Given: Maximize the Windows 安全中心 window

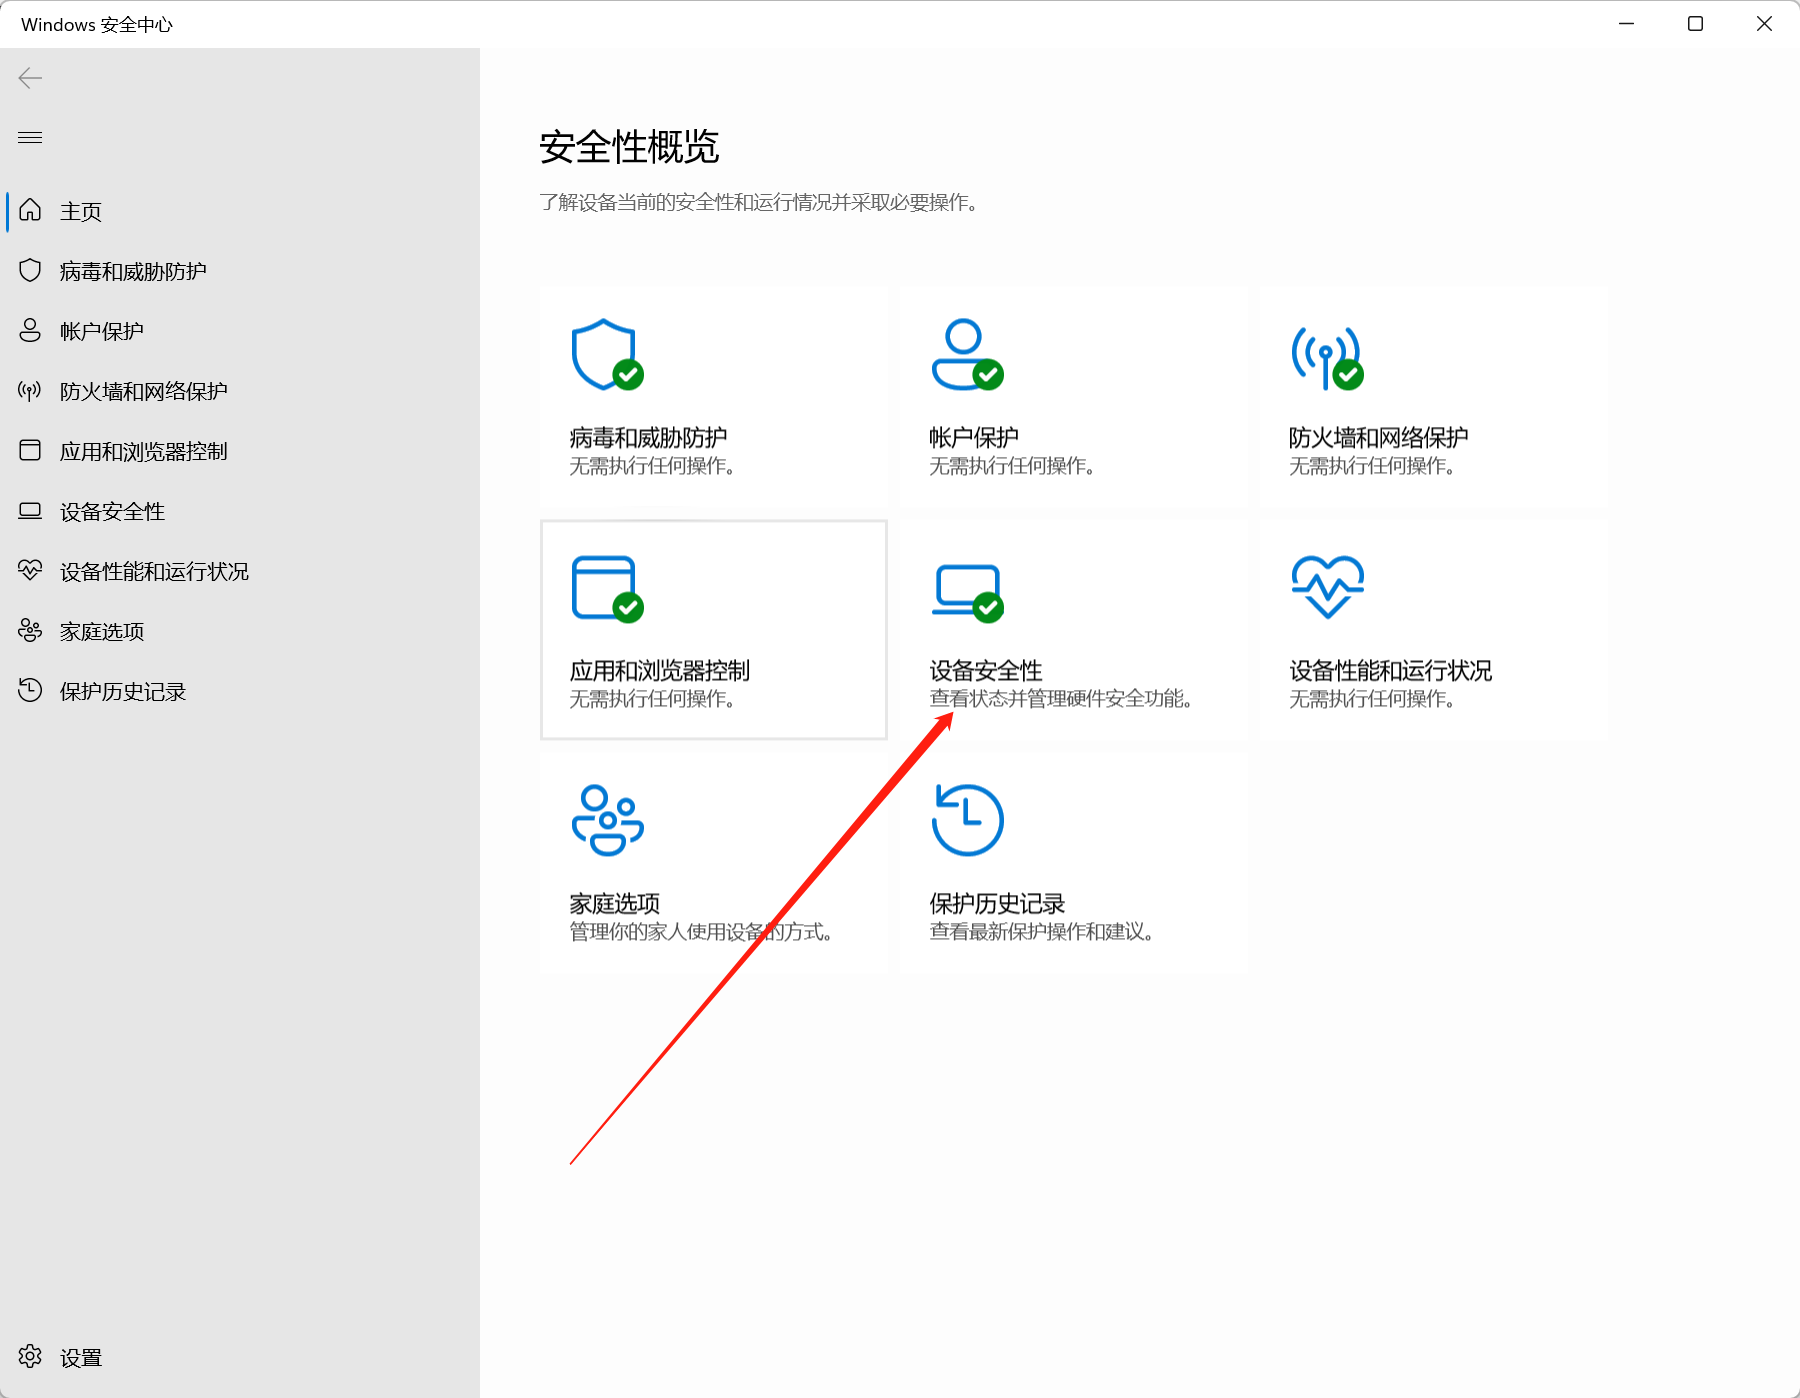Looking at the screenshot, I should click(1695, 23).
